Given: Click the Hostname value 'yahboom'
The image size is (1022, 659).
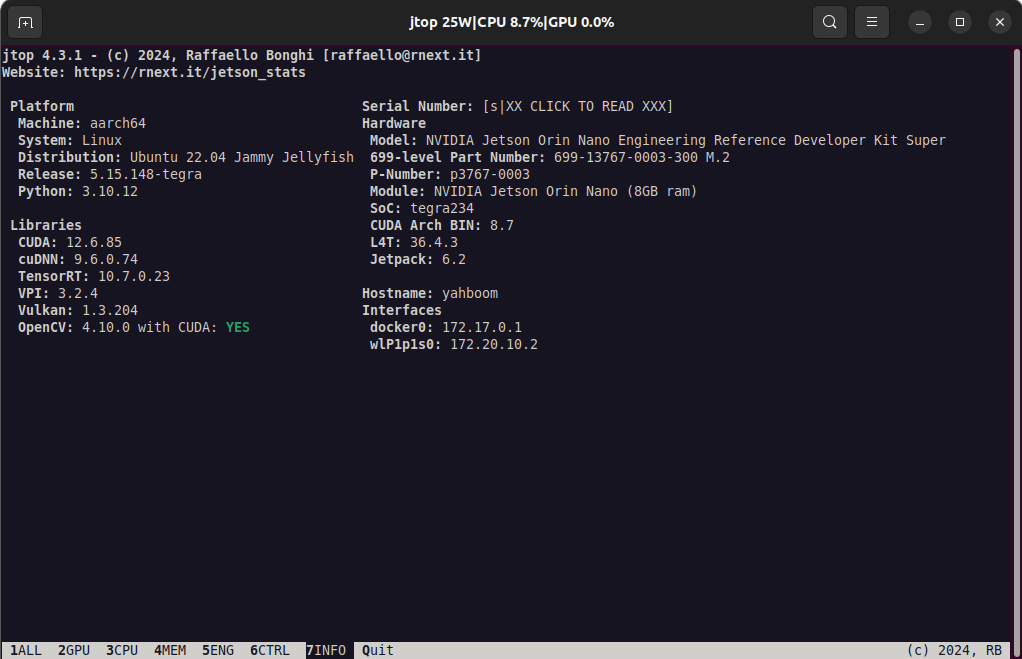Looking at the screenshot, I should (x=470, y=293).
